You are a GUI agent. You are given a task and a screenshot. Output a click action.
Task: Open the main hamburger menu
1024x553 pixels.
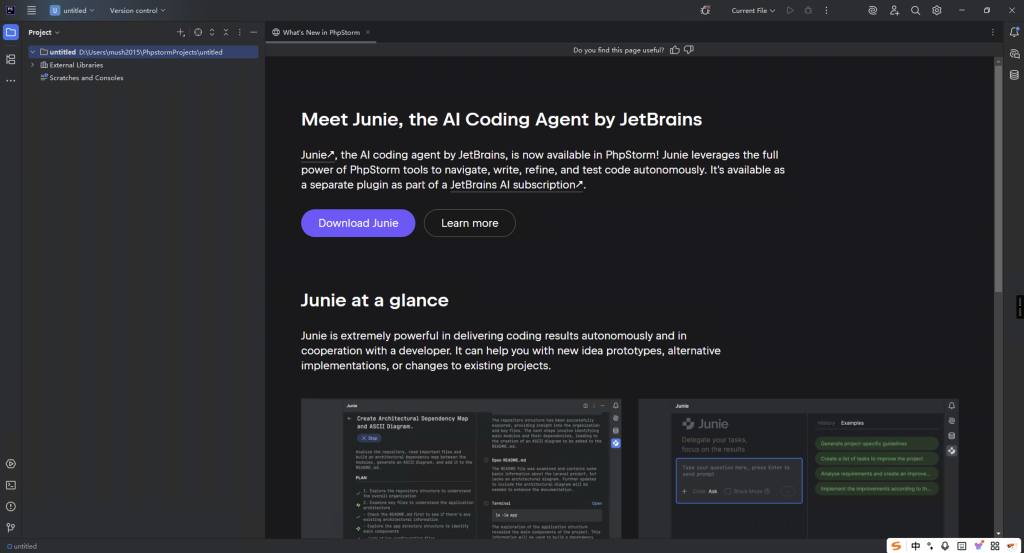click(31, 10)
